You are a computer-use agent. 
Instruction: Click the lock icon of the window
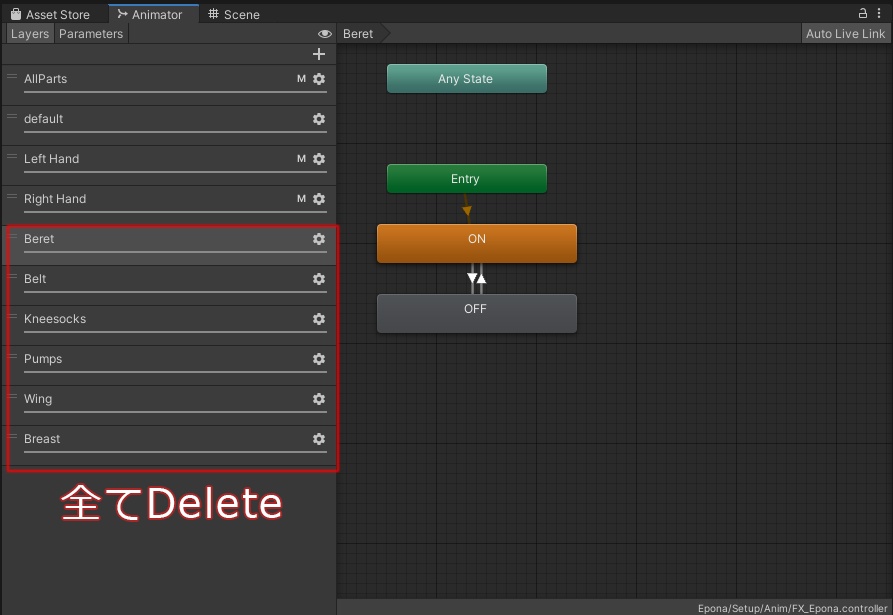coord(862,13)
